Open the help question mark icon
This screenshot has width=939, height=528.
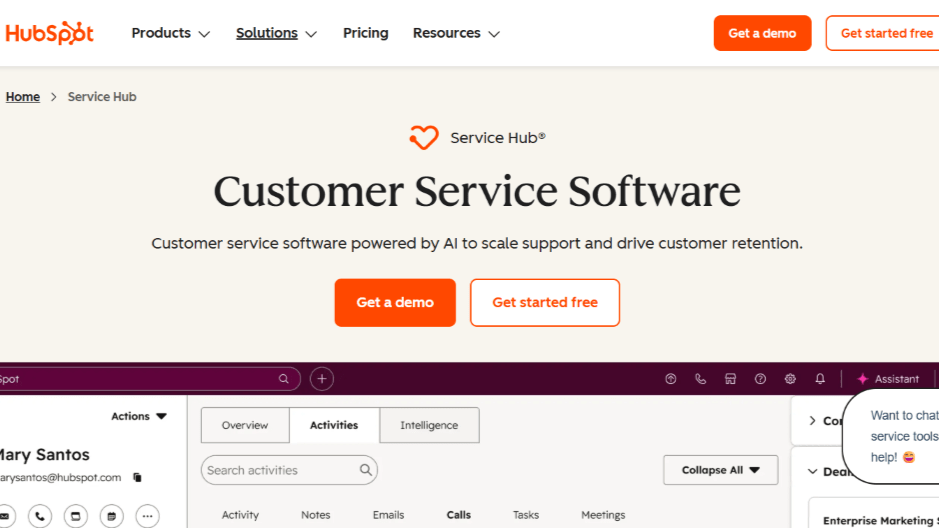pyautogui.click(x=760, y=379)
